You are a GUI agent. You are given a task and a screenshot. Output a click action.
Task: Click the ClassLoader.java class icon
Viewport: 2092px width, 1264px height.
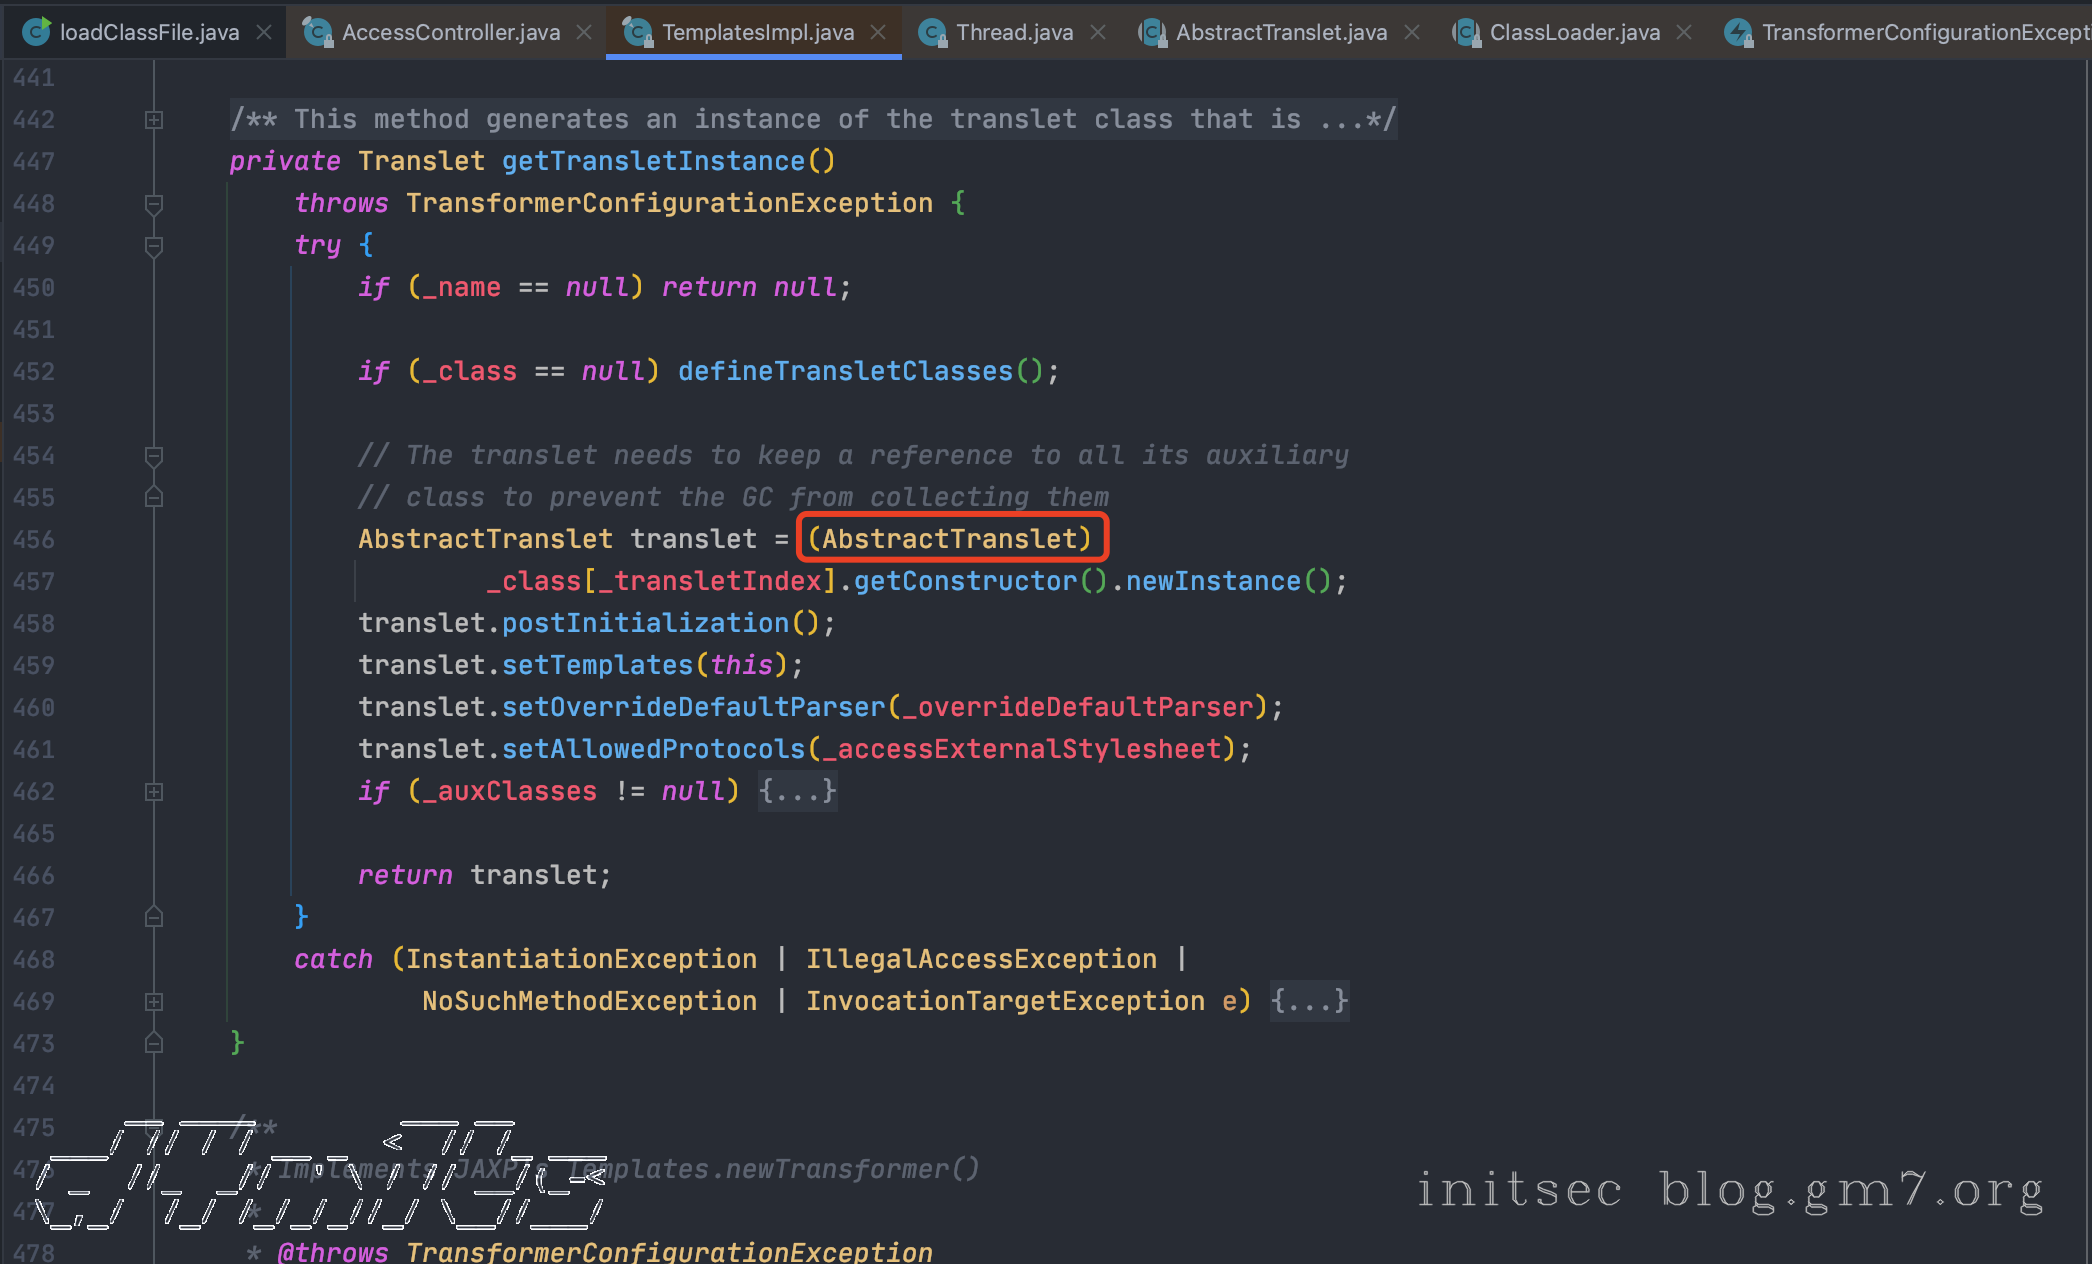(x=1466, y=32)
